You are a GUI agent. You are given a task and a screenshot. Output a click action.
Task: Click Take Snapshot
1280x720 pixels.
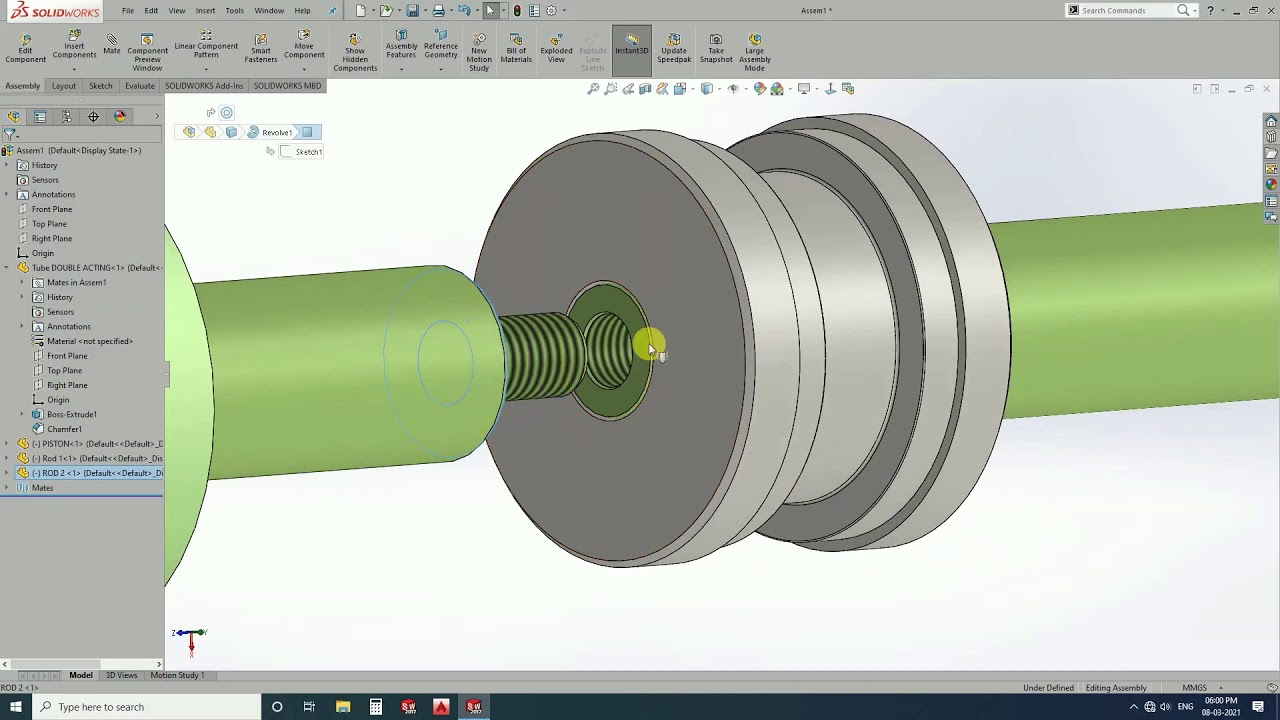point(716,49)
